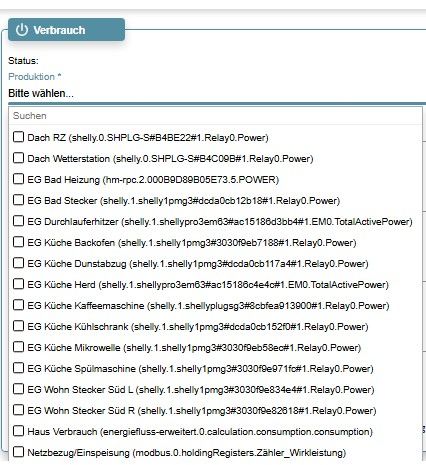Click the 'Produktion *' field label
Screen dimensions: 426x465
coord(35,77)
